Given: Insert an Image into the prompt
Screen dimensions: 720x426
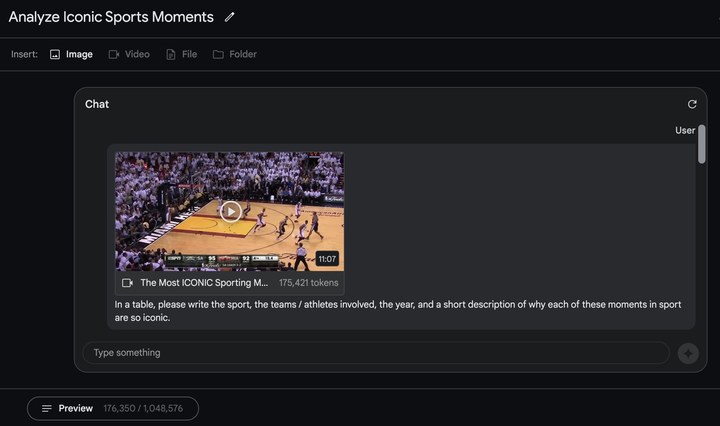Looking at the screenshot, I should click(x=71, y=54).
